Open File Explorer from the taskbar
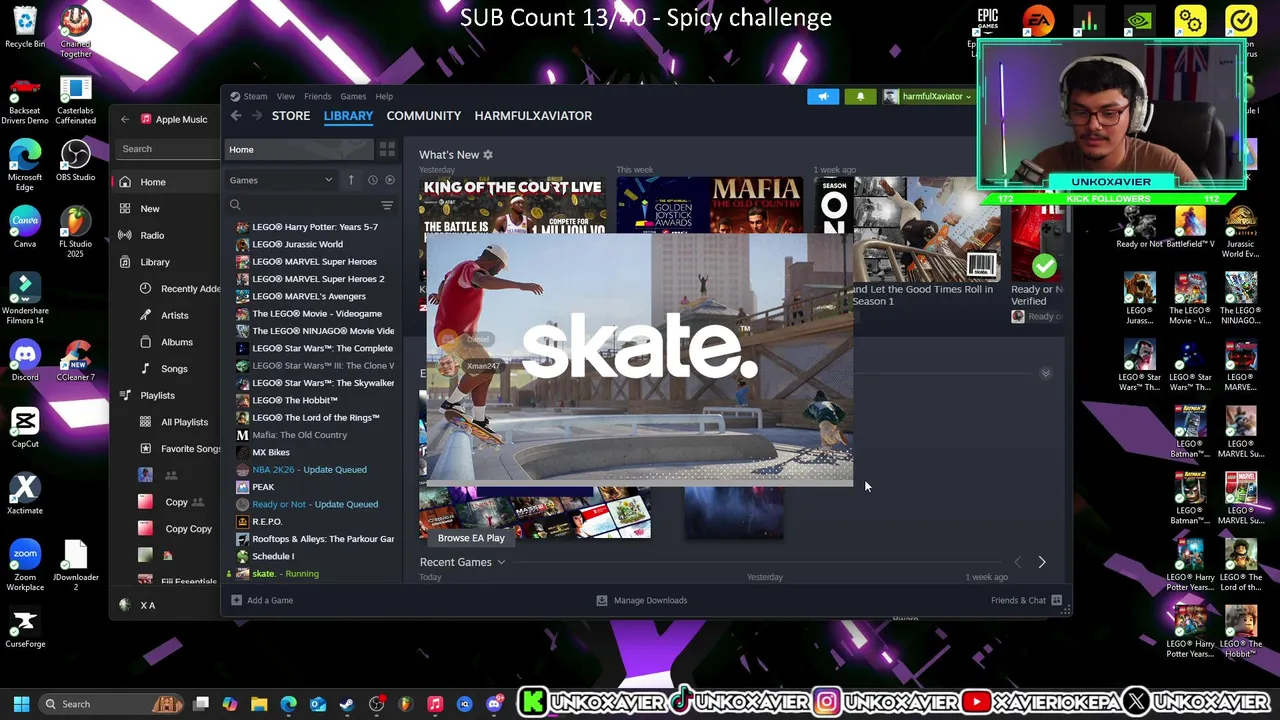The width and height of the screenshot is (1280, 720). tap(259, 704)
